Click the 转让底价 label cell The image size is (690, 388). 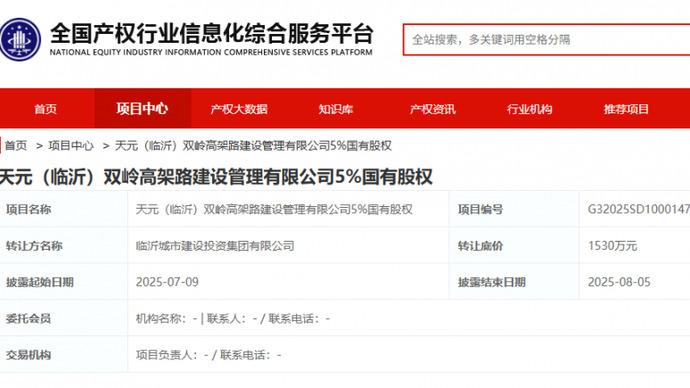514,246
